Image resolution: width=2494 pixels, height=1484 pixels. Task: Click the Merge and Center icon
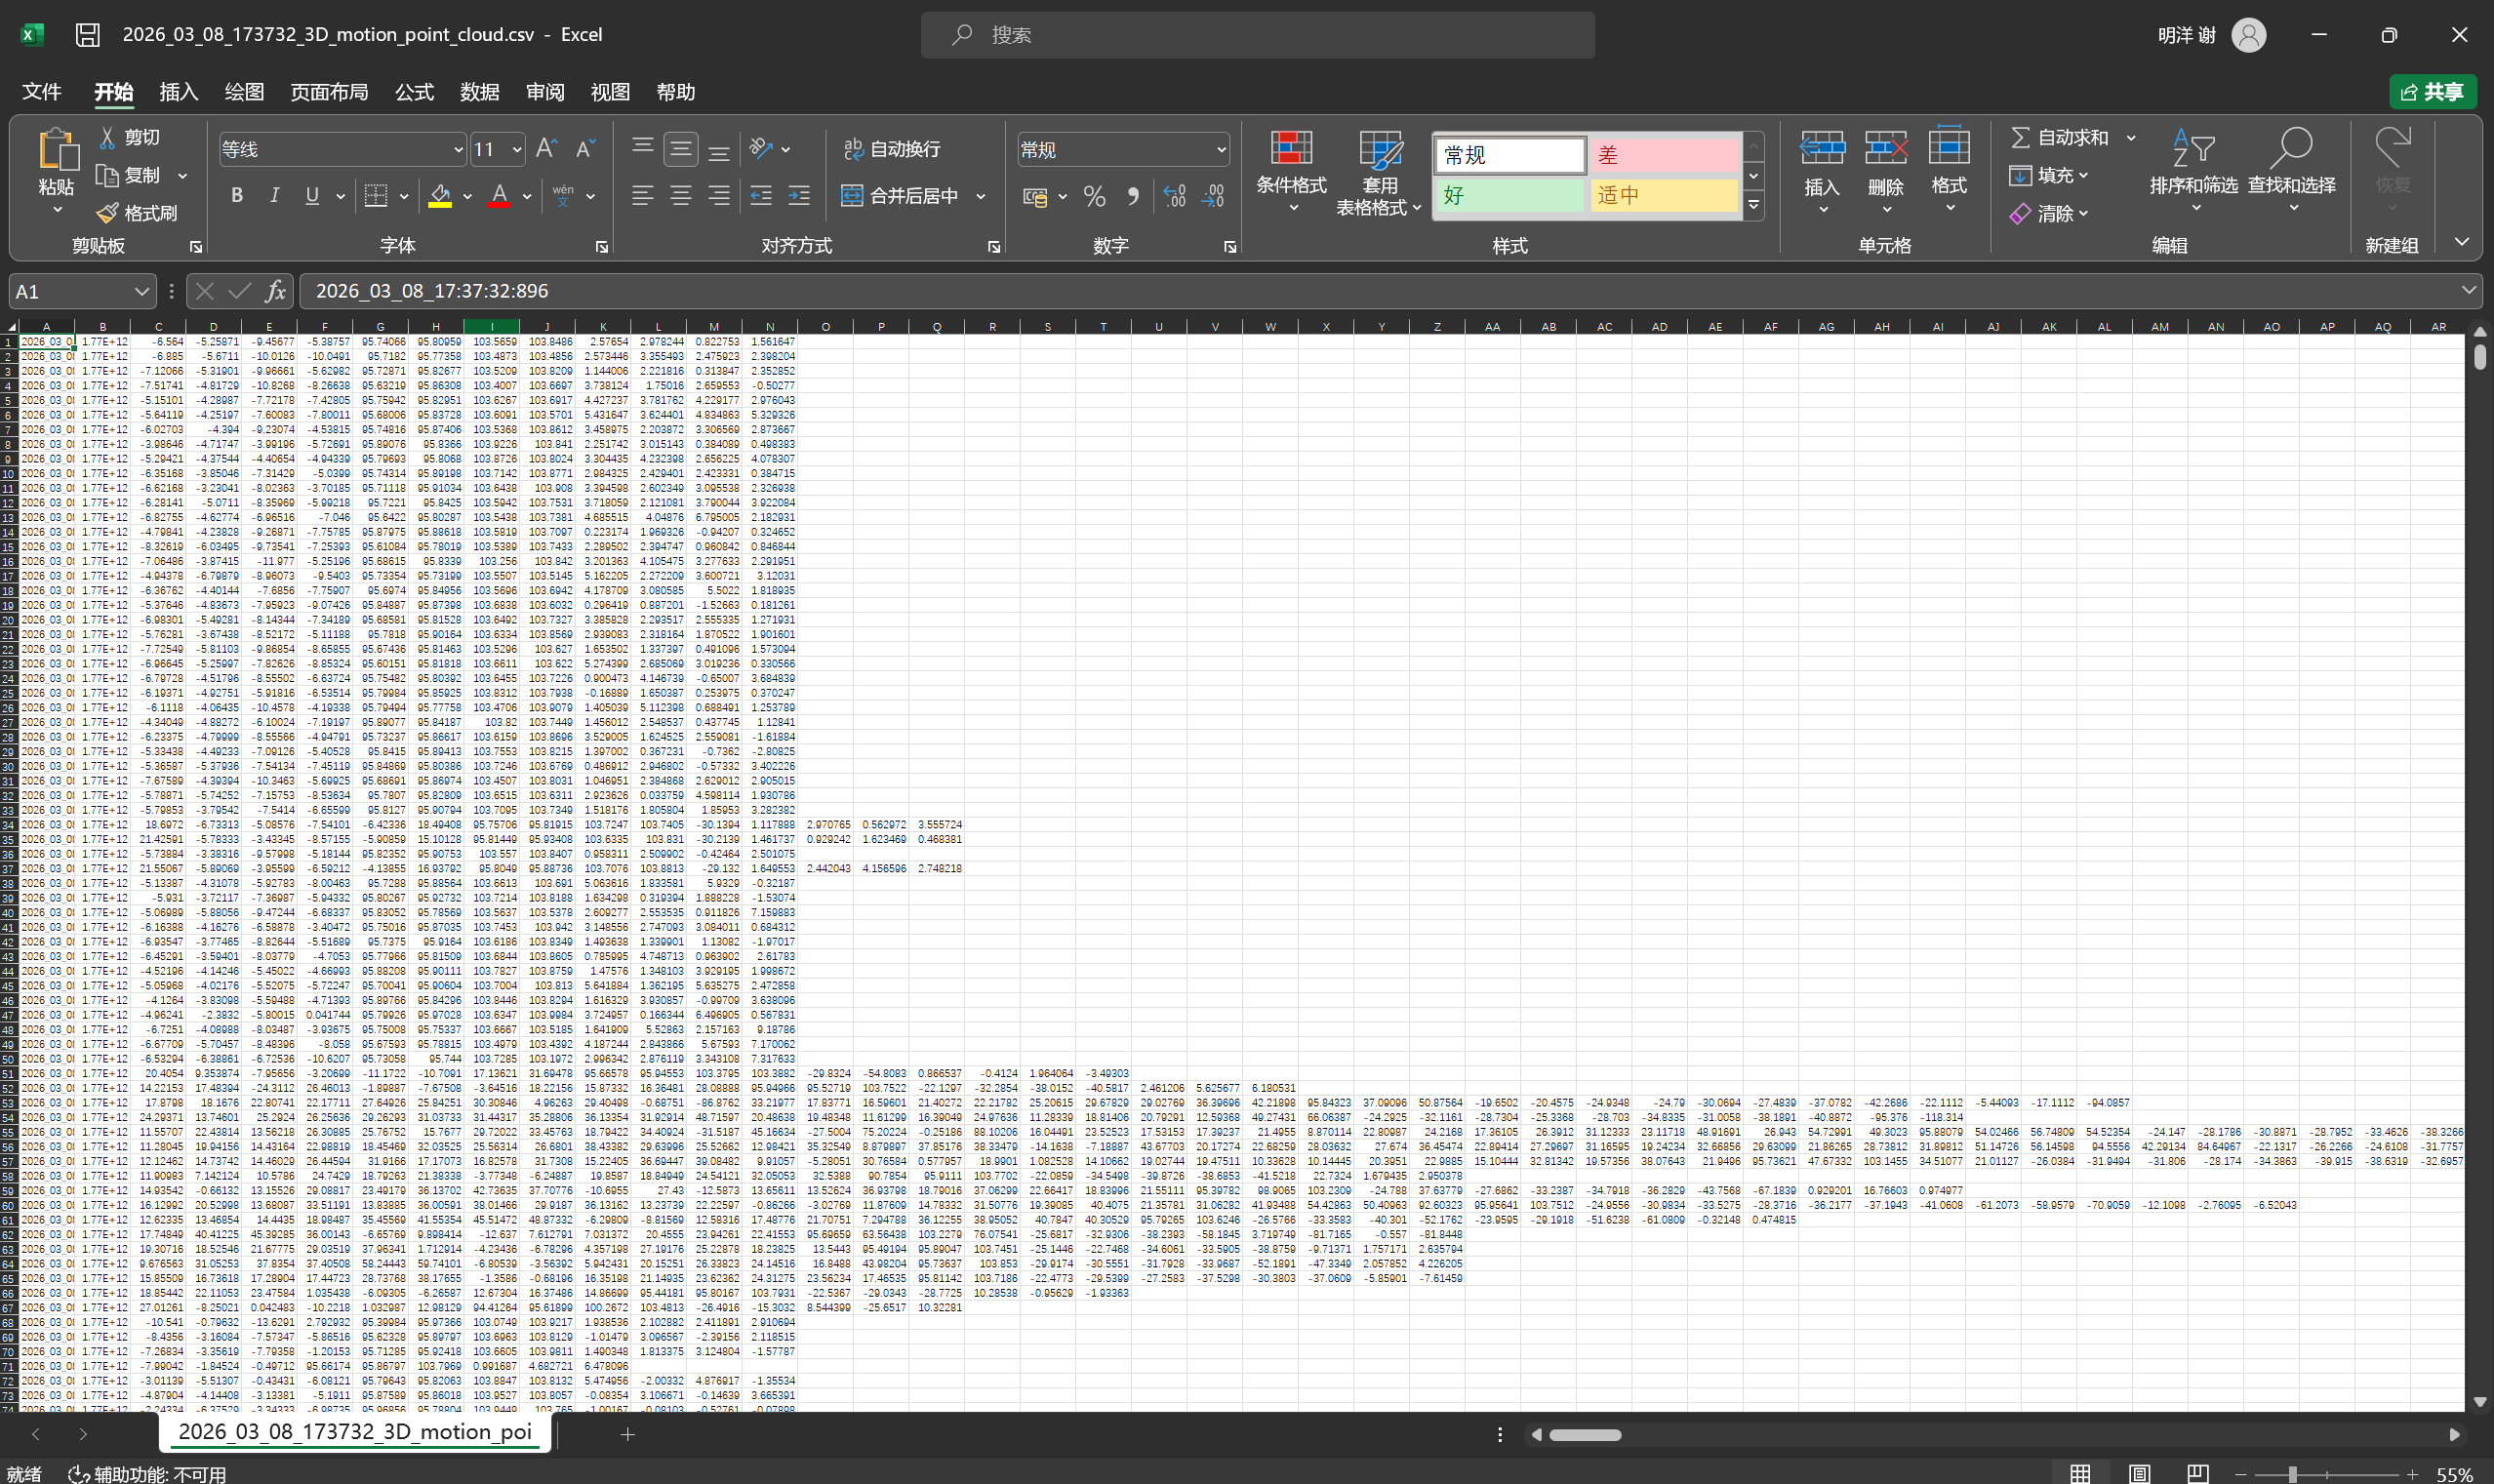point(852,196)
